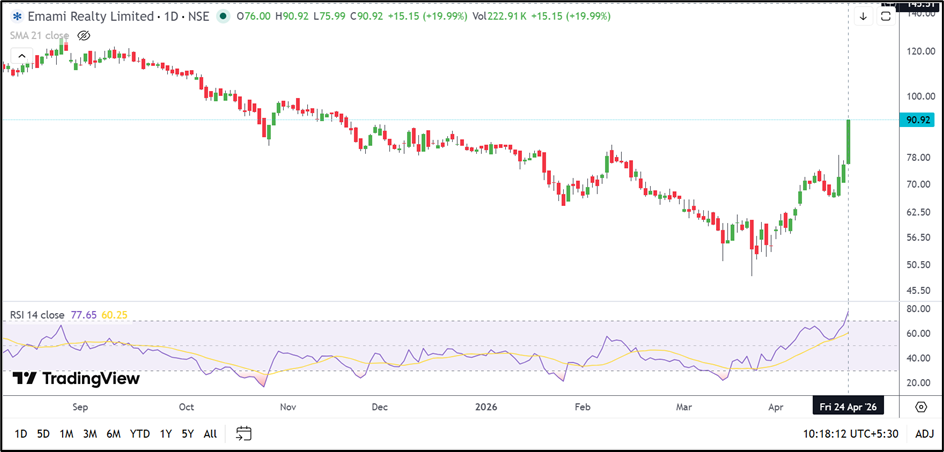Choose the YTD range option
Screen dimensions: 944x452
141,433
